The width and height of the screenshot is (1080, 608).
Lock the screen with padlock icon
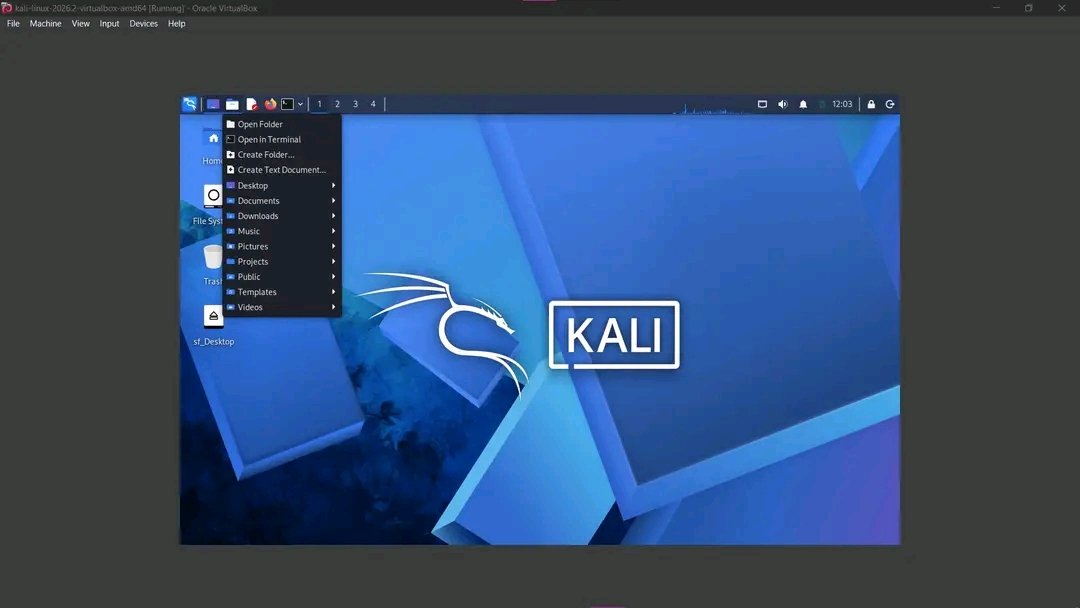point(871,104)
